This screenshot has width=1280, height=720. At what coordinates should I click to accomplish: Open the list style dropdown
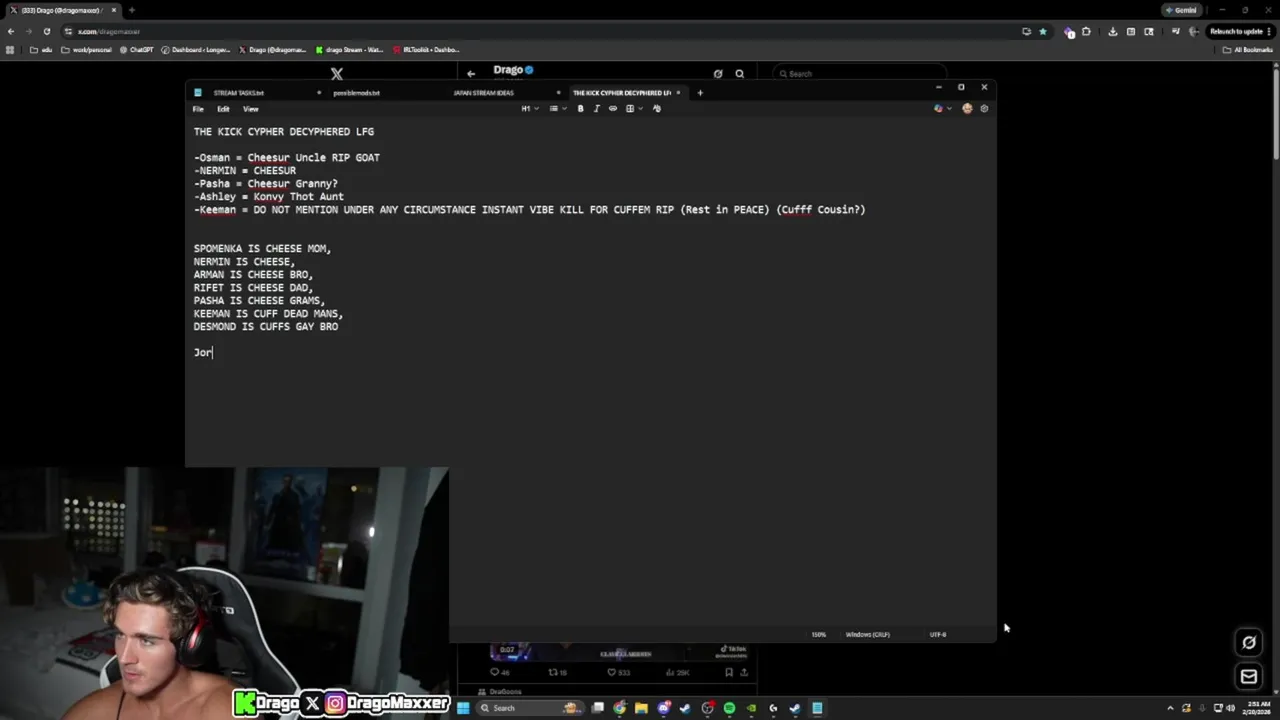(x=556, y=108)
